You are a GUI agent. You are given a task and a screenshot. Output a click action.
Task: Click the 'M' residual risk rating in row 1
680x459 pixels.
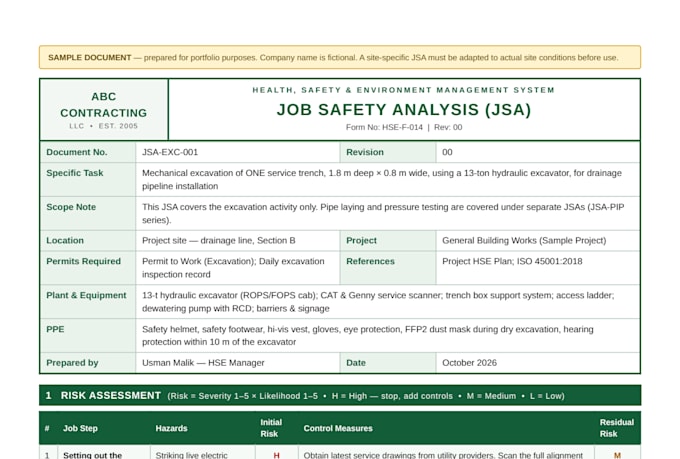click(x=617, y=455)
